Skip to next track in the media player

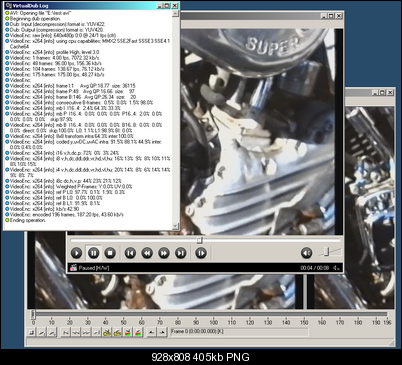(x=181, y=253)
